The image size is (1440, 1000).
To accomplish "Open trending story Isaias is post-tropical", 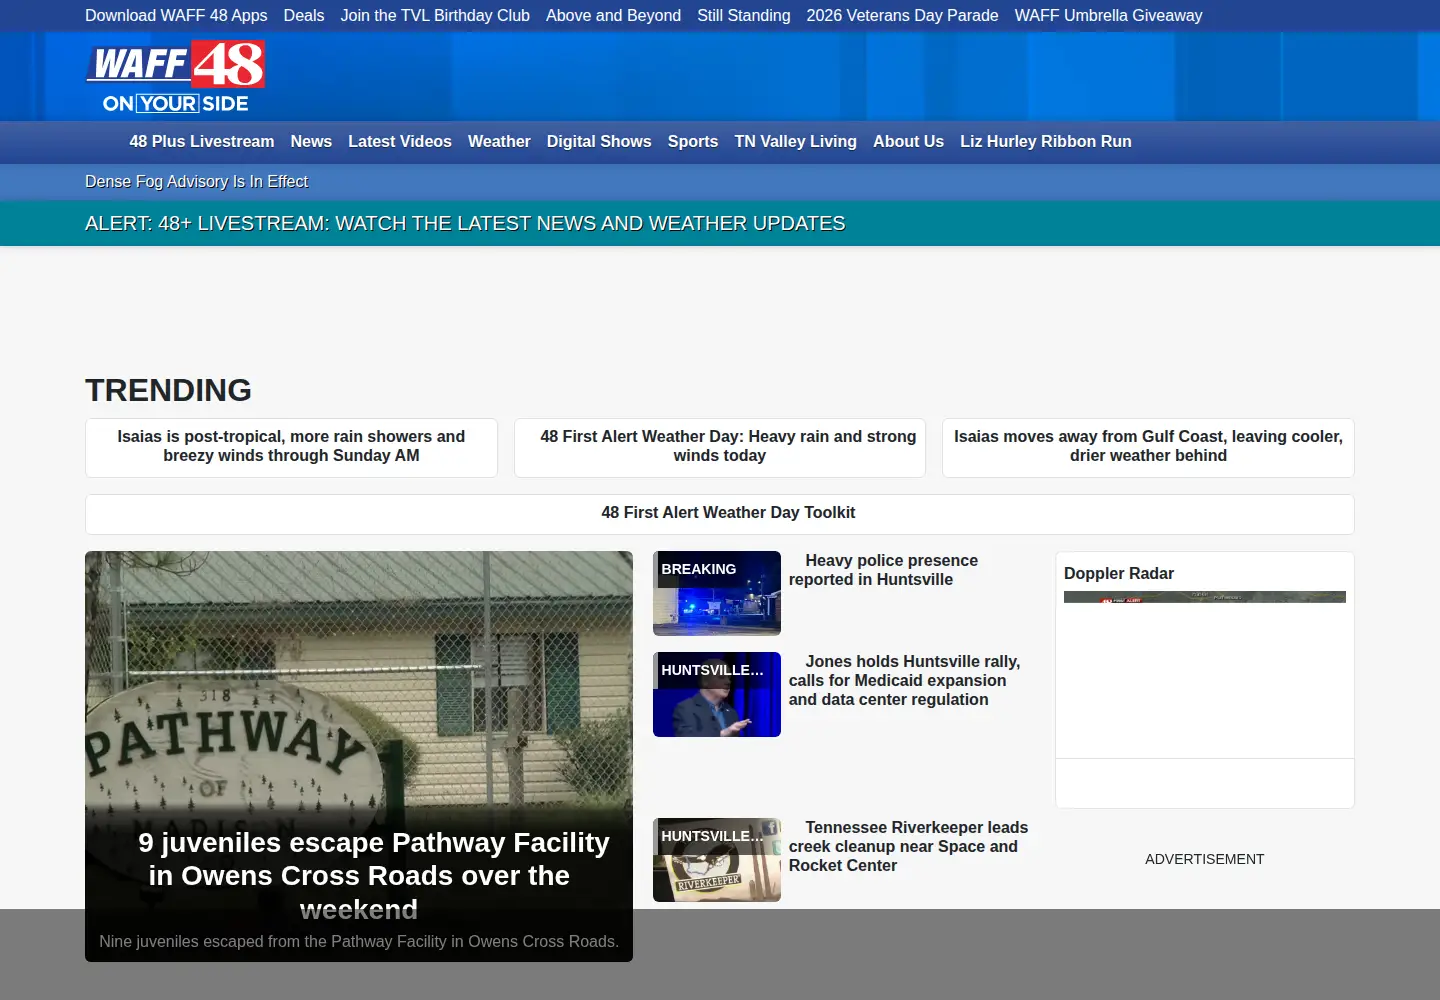I will (291, 447).
